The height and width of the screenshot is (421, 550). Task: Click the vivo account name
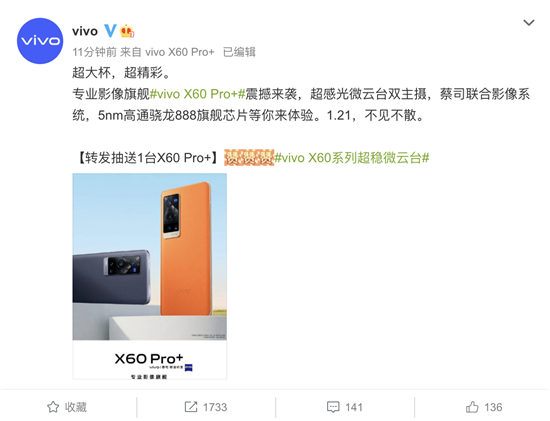click(85, 31)
